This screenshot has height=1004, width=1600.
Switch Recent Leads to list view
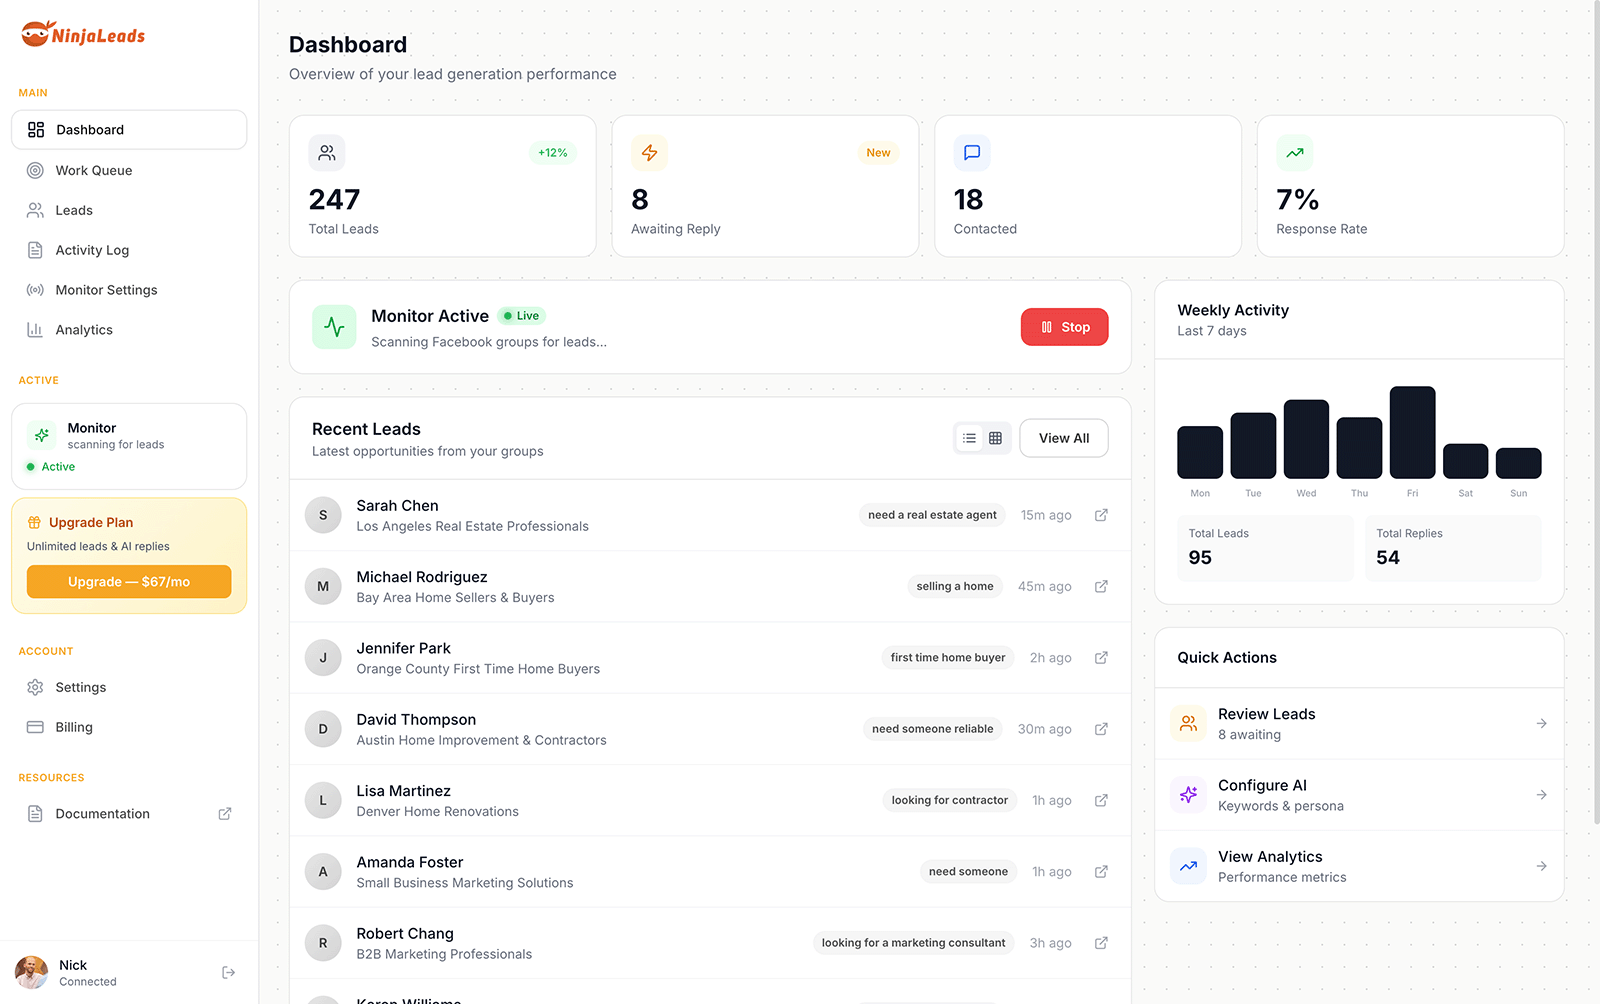tap(968, 438)
